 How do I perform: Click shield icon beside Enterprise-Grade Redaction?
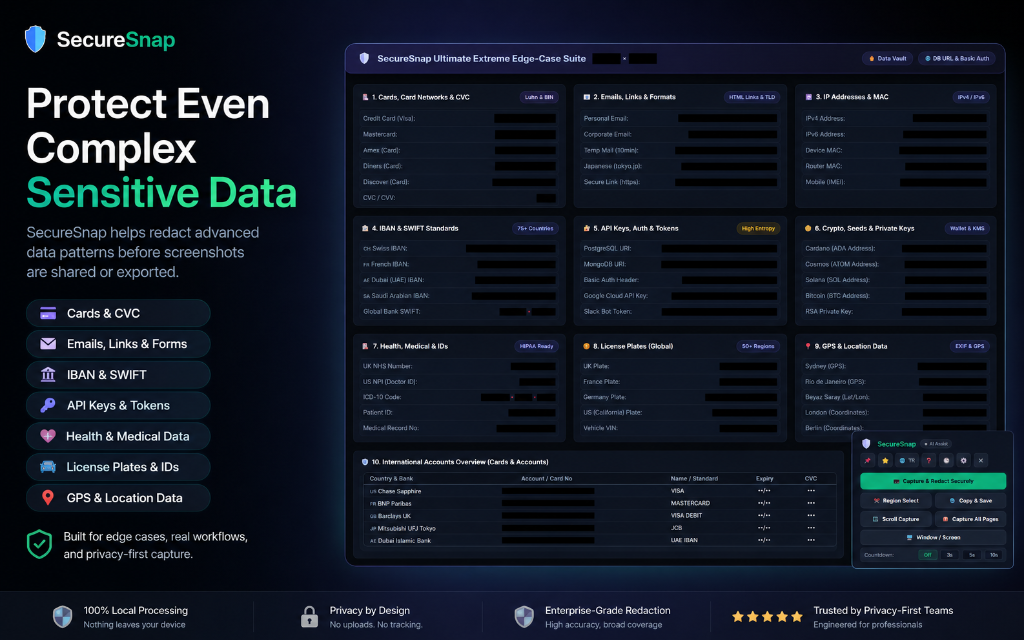pos(524,616)
